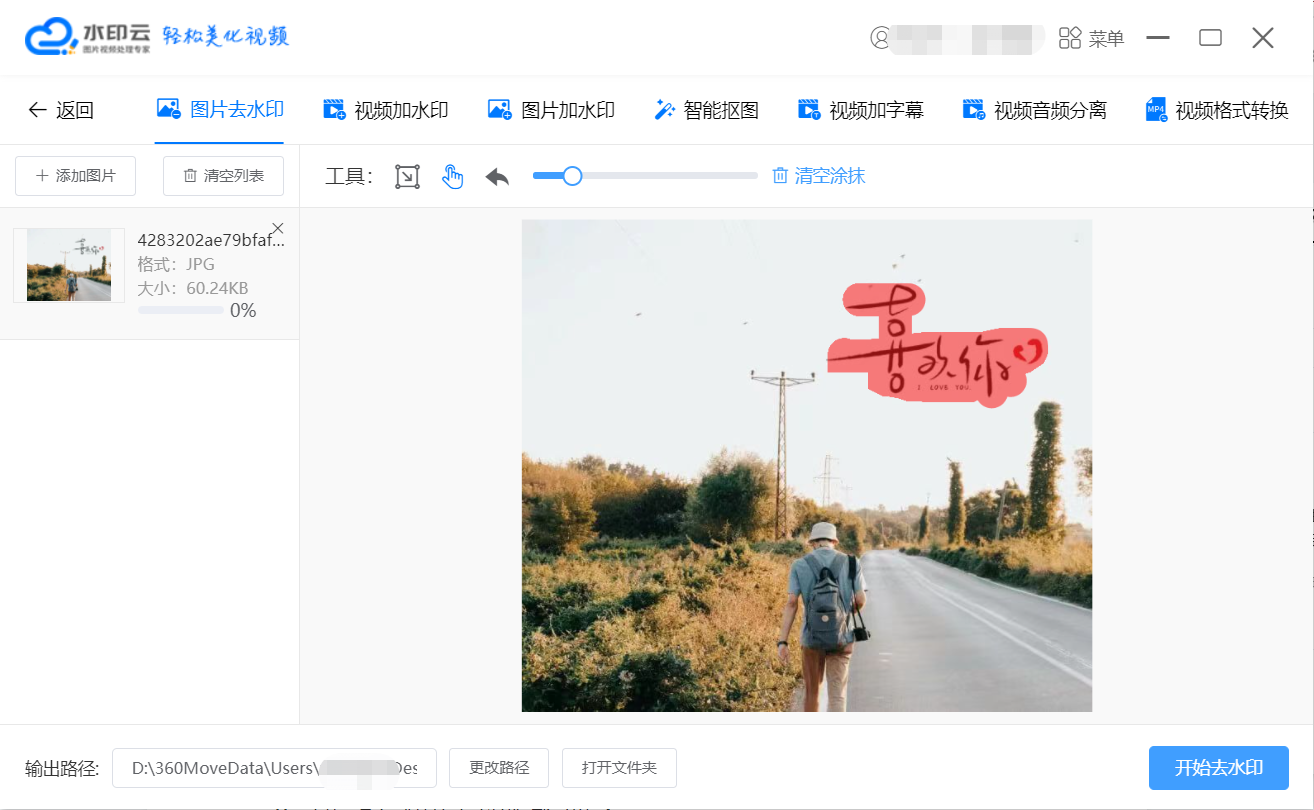
Task: Open the 智能抠图 tab
Action: [x=706, y=110]
